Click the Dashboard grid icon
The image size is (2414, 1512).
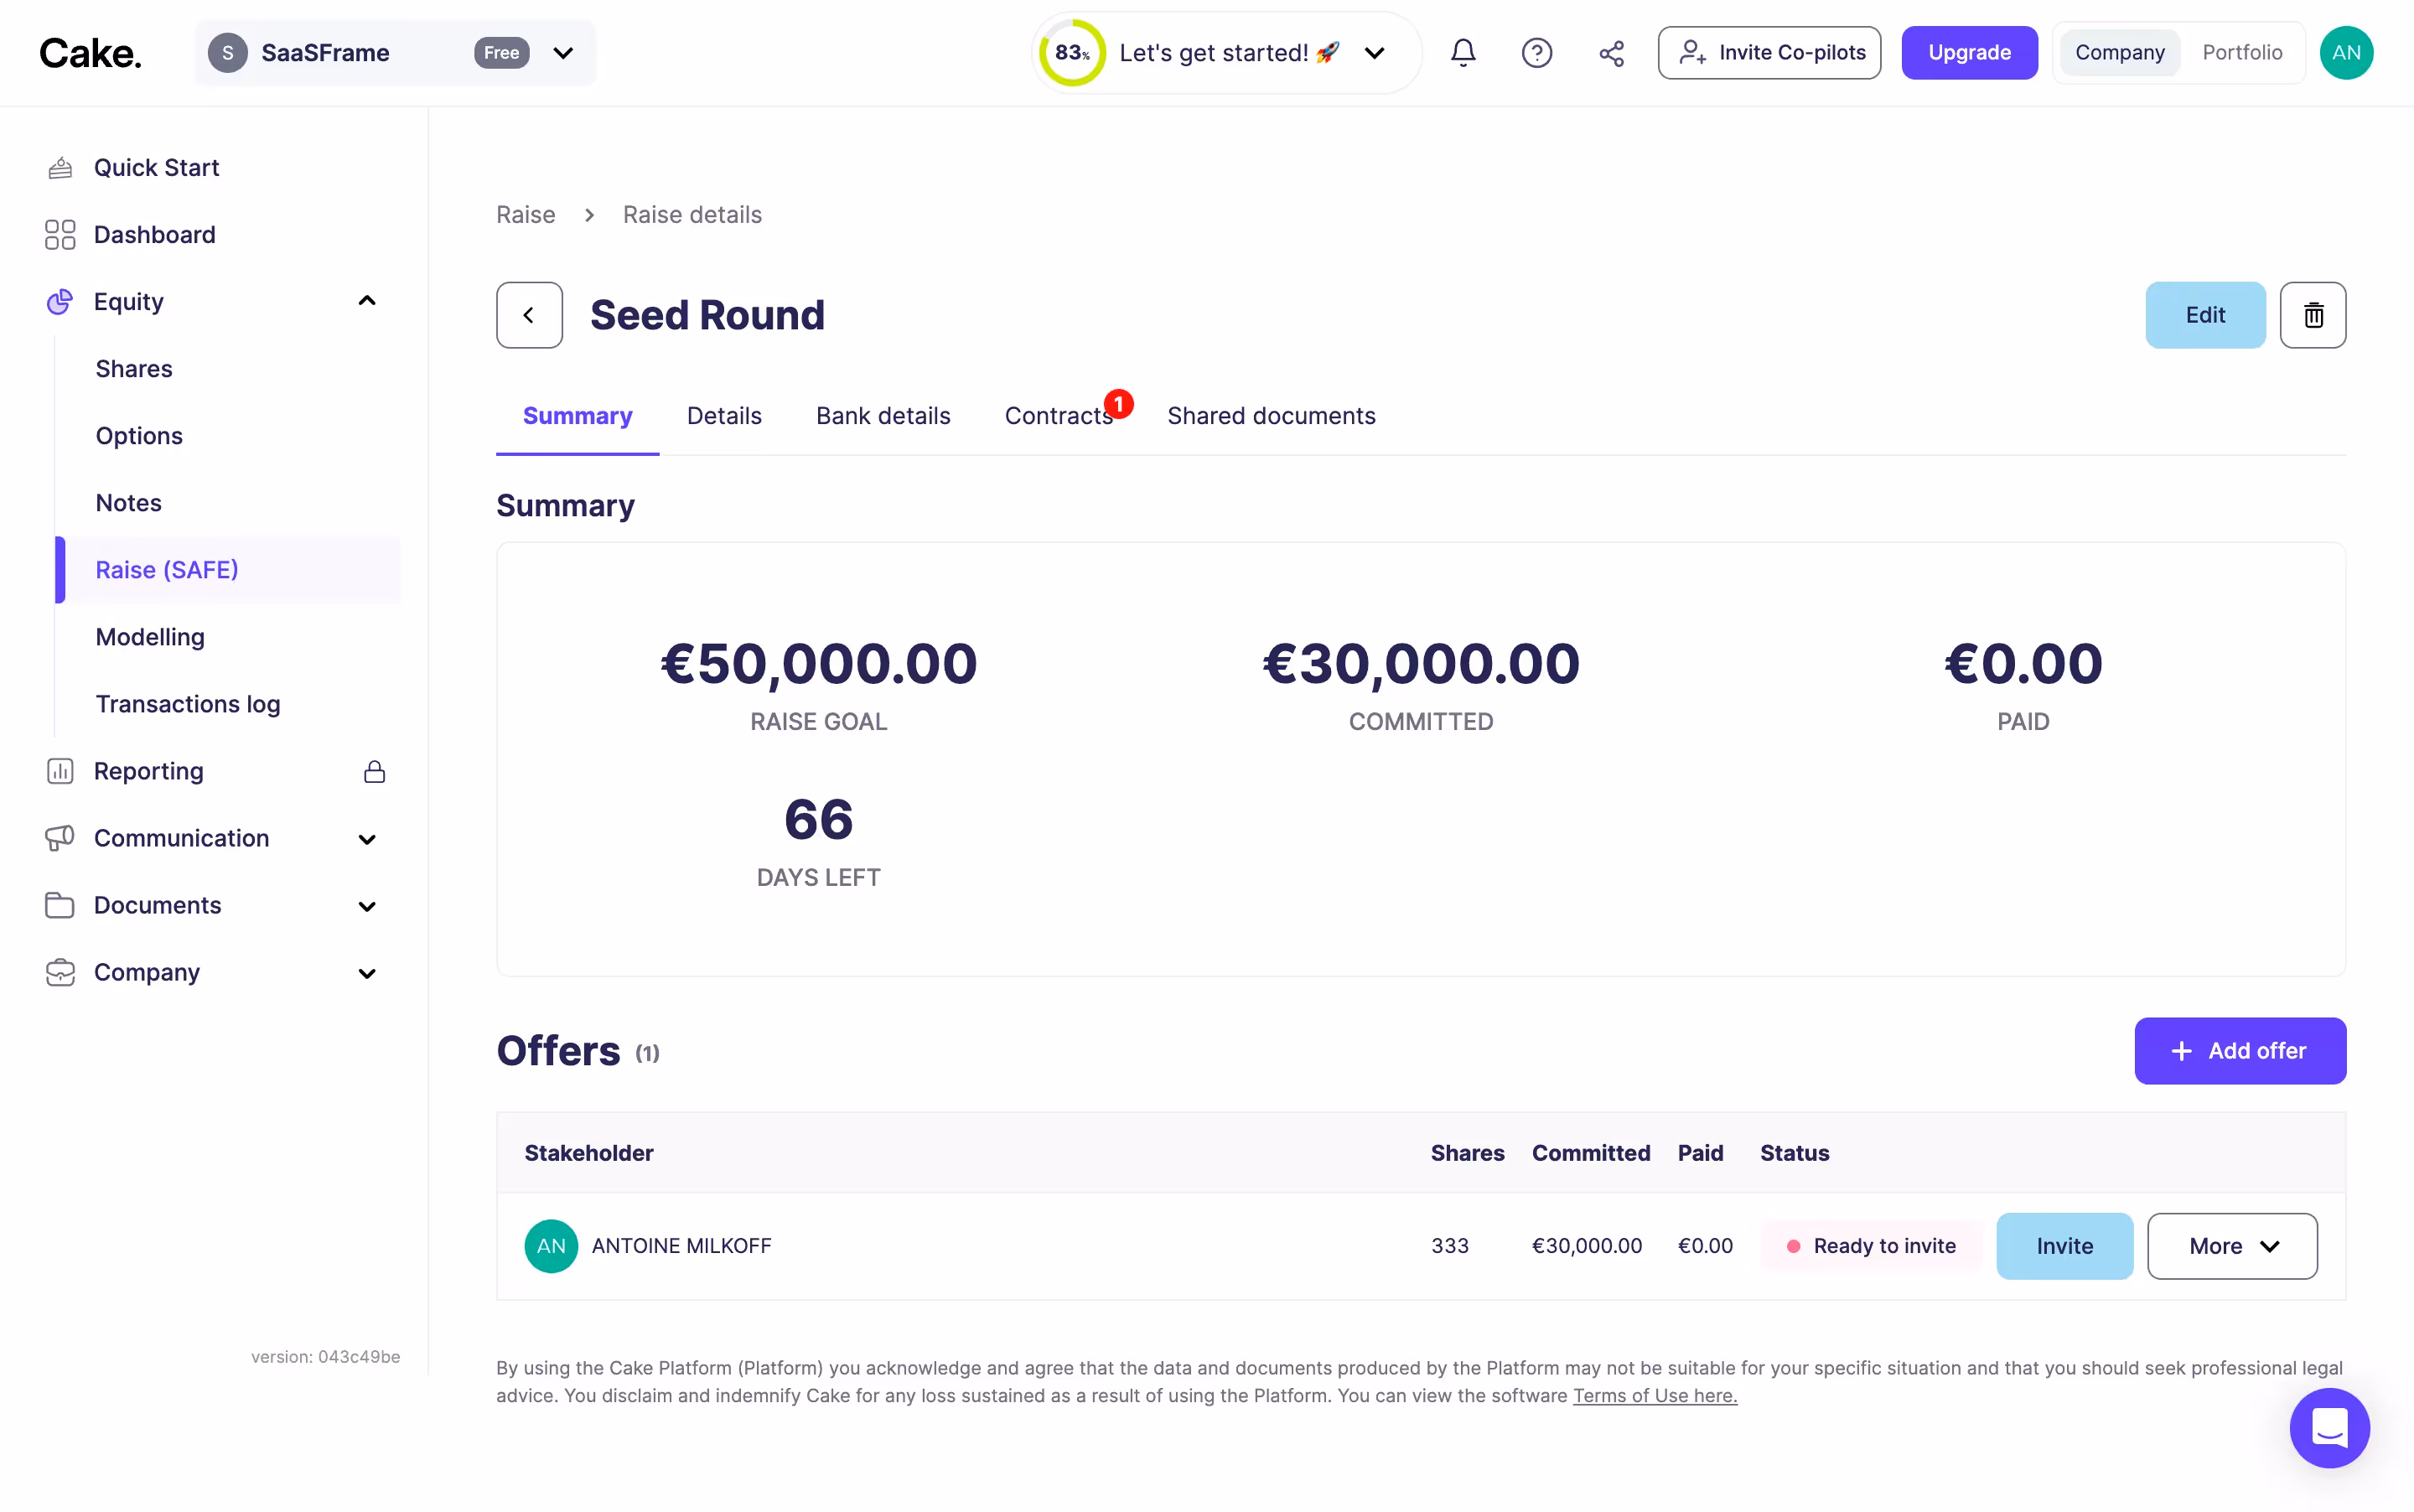pyautogui.click(x=59, y=234)
